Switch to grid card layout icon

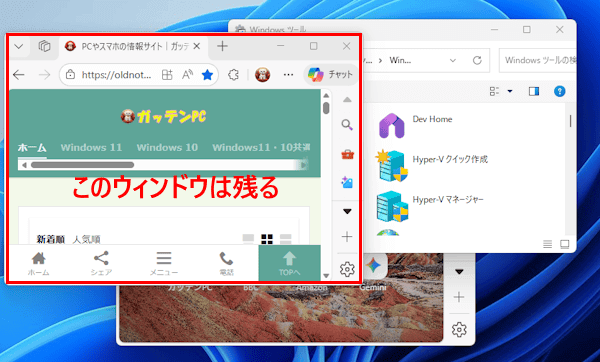[x=267, y=239]
